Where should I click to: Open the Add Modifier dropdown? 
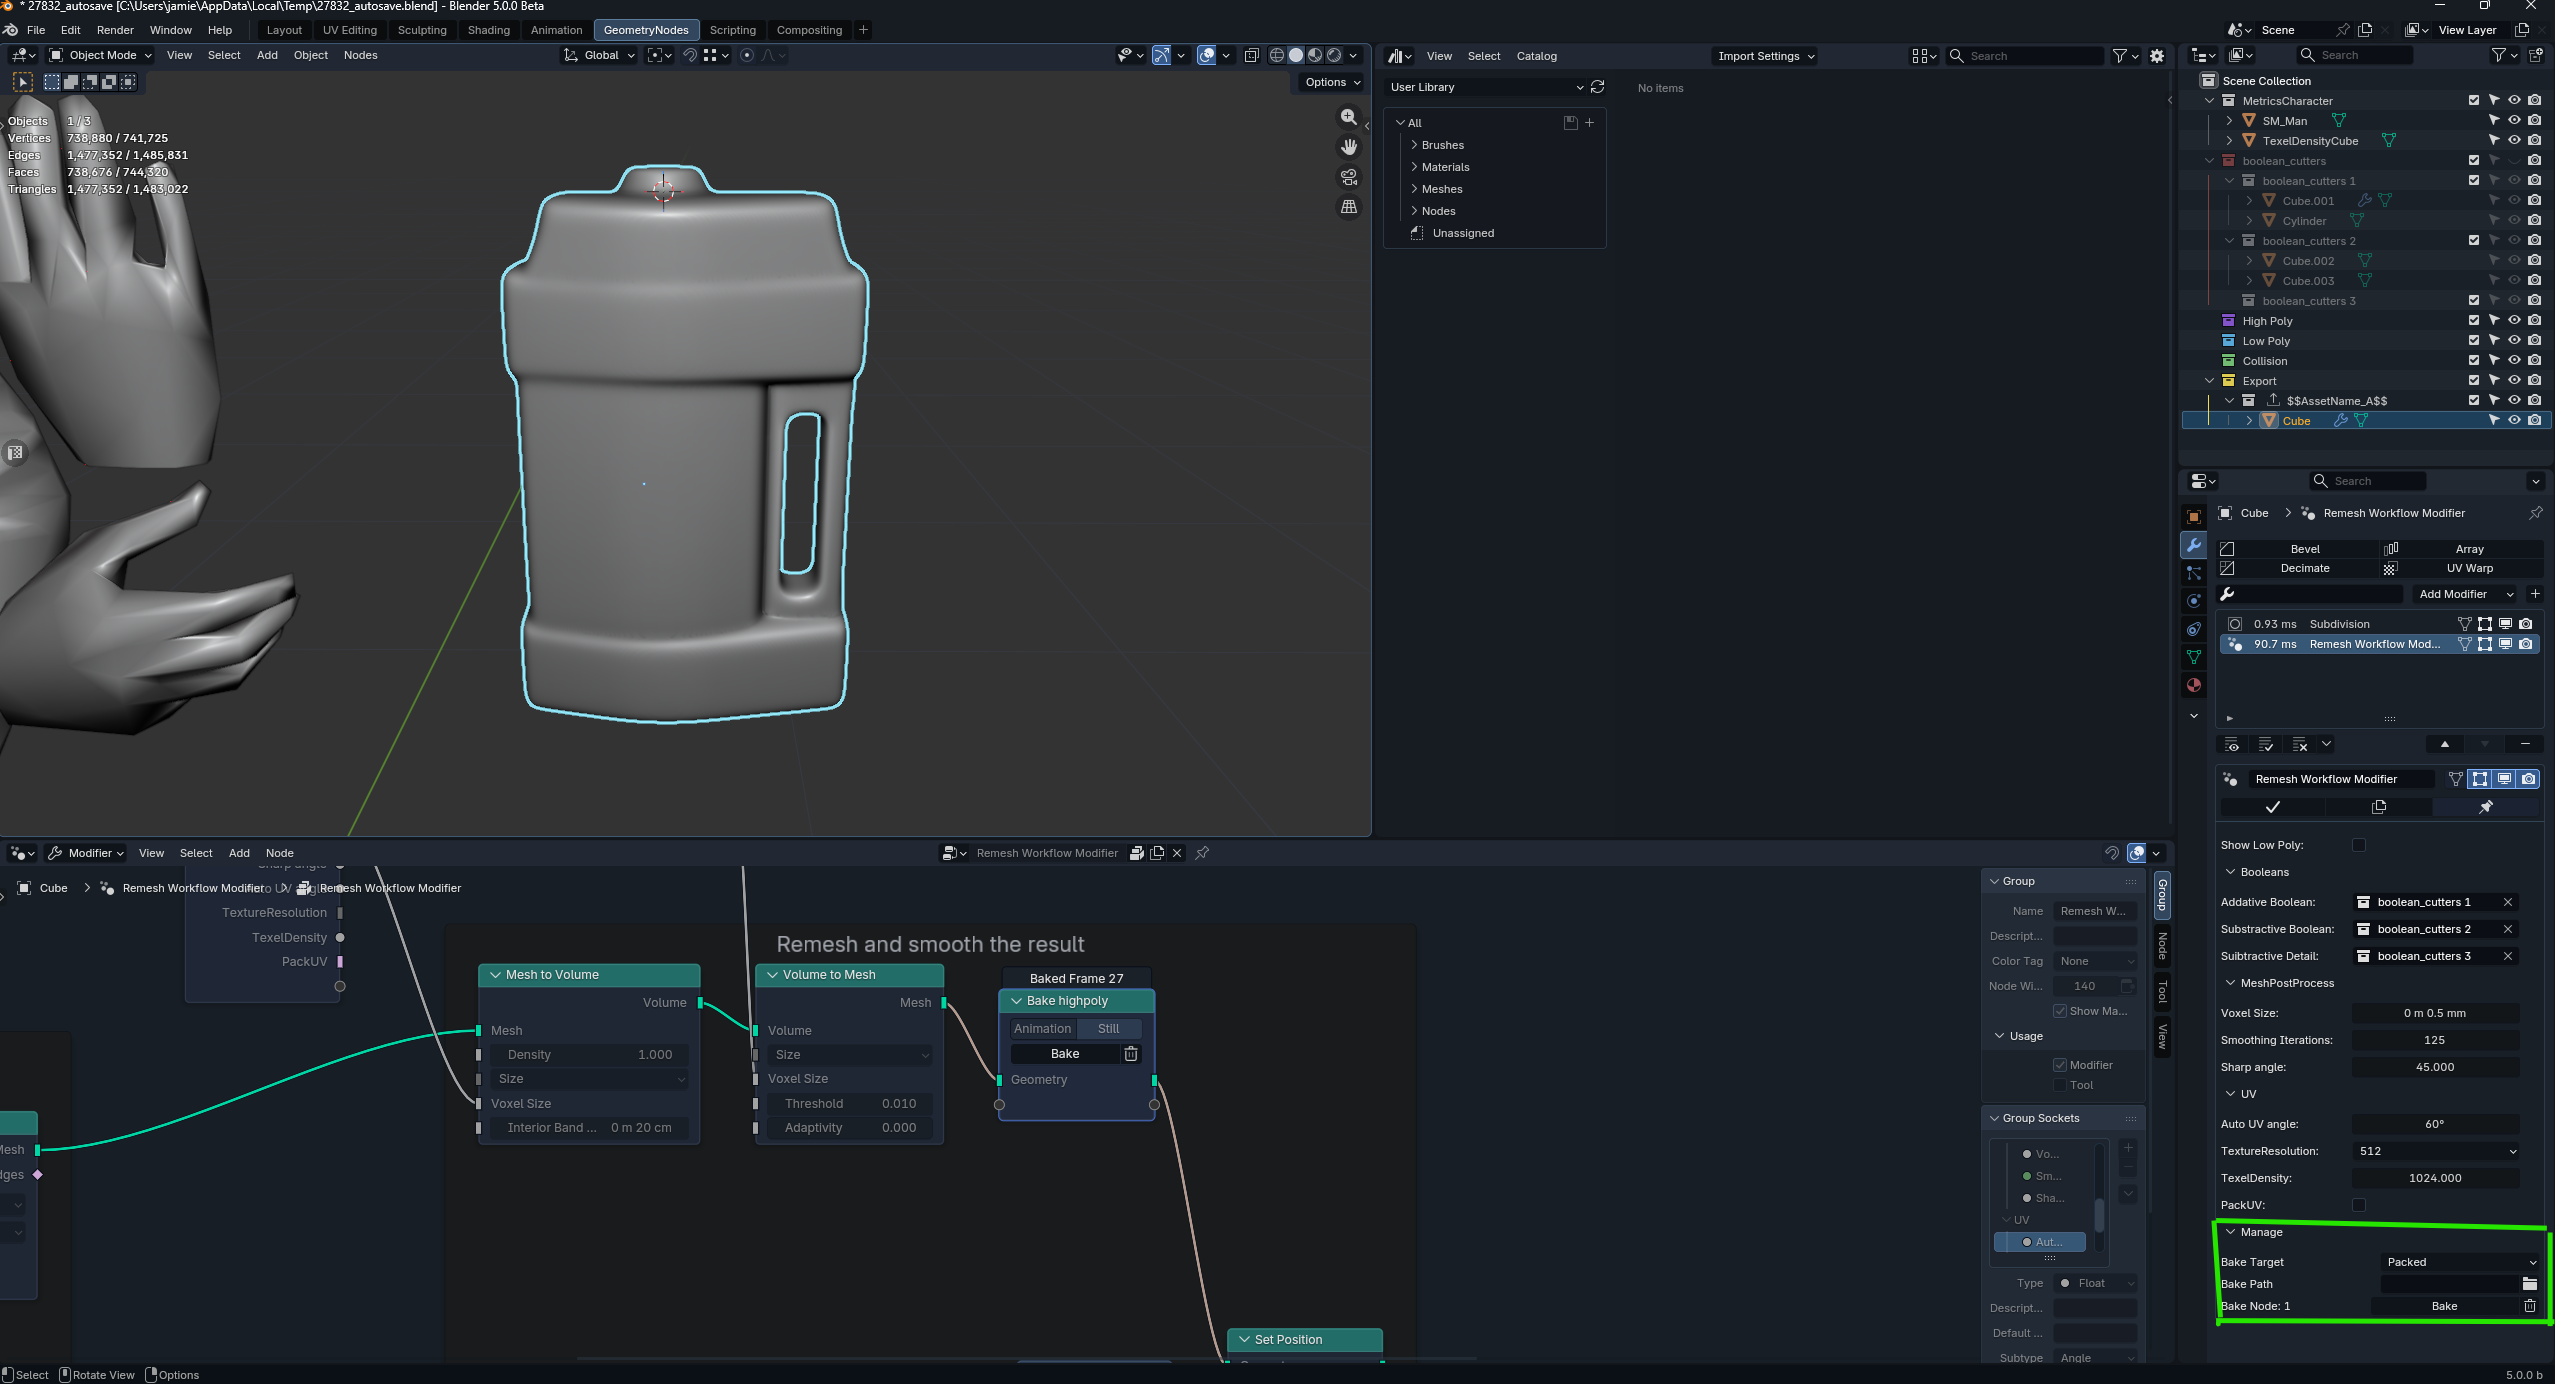[2465, 594]
